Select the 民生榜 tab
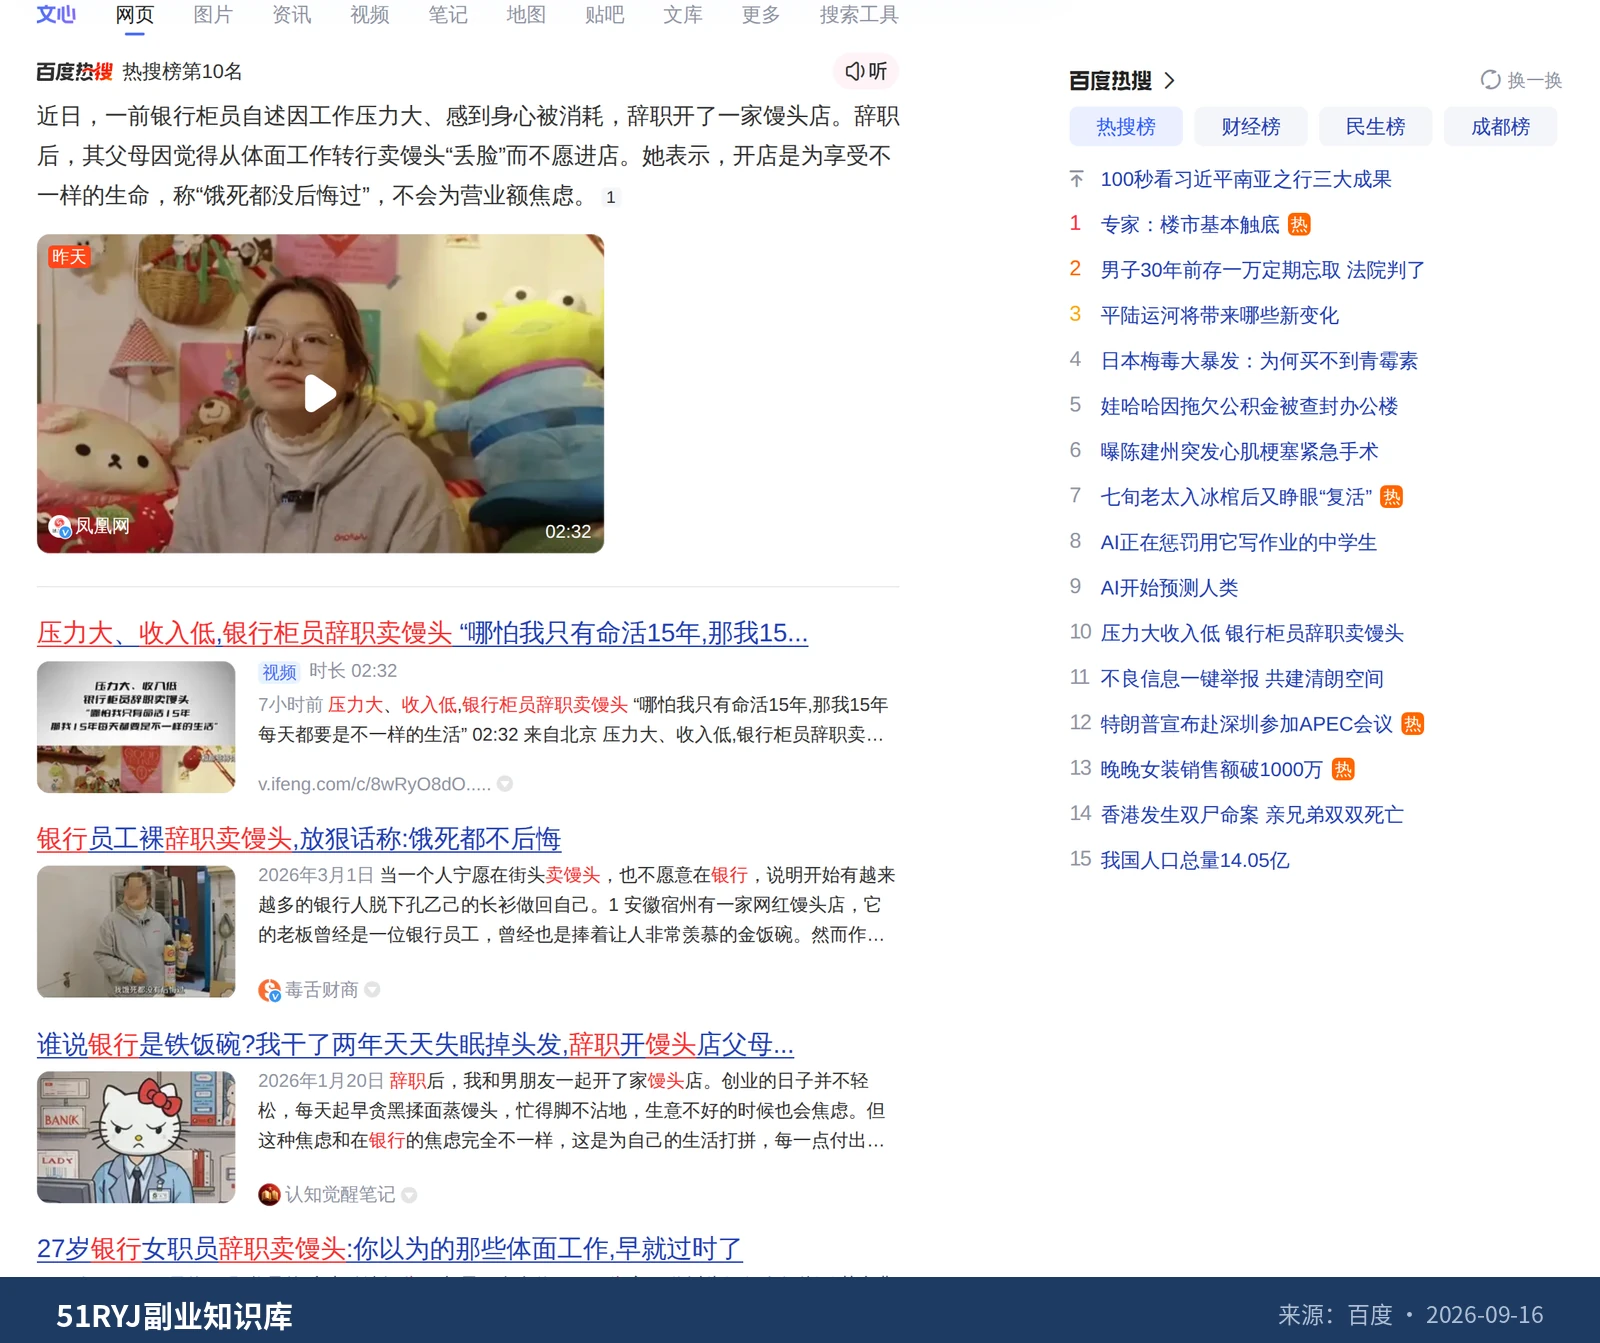The height and width of the screenshot is (1343, 1600). [1375, 127]
